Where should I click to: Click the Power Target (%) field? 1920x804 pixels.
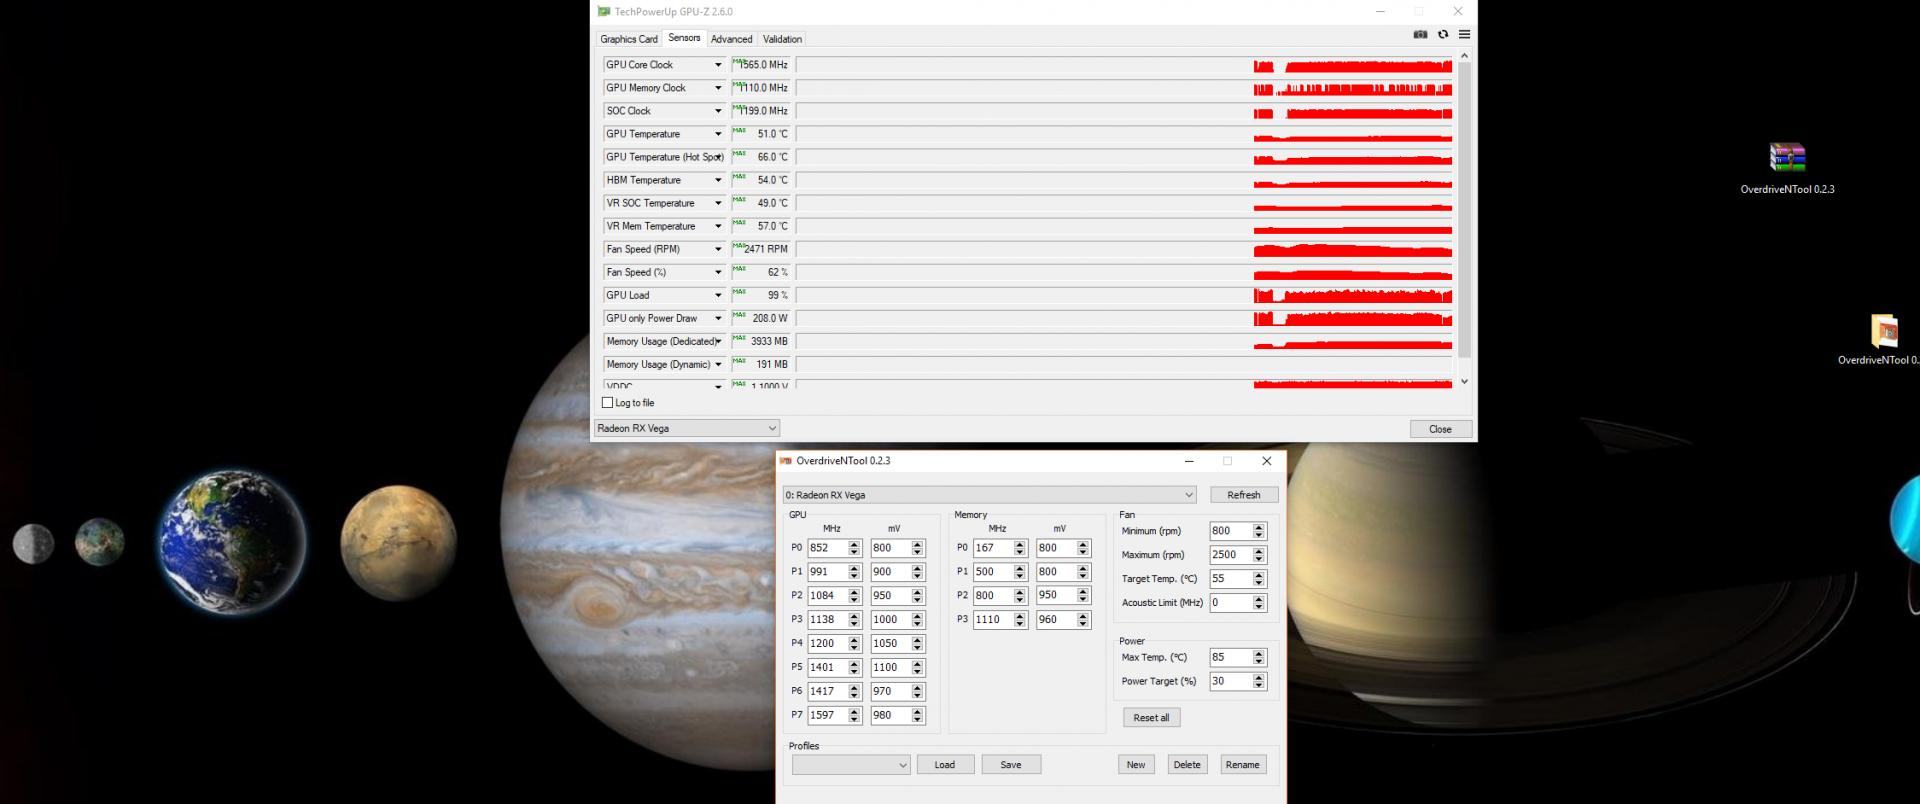tap(1230, 682)
